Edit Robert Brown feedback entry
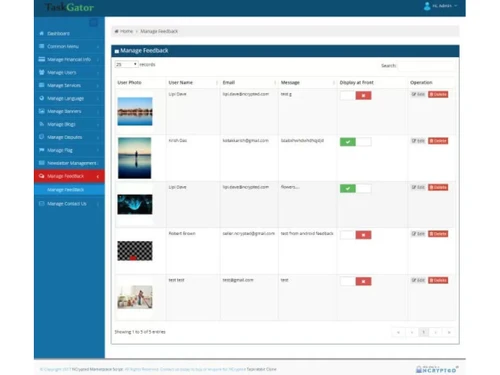The height and width of the screenshot is (375, 500). (x=418, y=234)
